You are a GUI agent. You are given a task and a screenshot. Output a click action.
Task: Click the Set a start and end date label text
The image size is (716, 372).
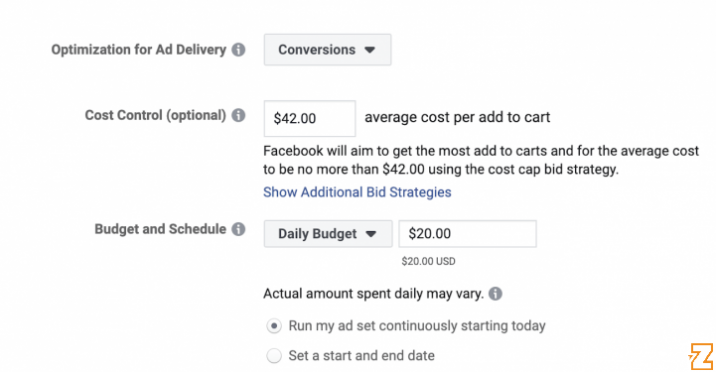pos(362,356)
